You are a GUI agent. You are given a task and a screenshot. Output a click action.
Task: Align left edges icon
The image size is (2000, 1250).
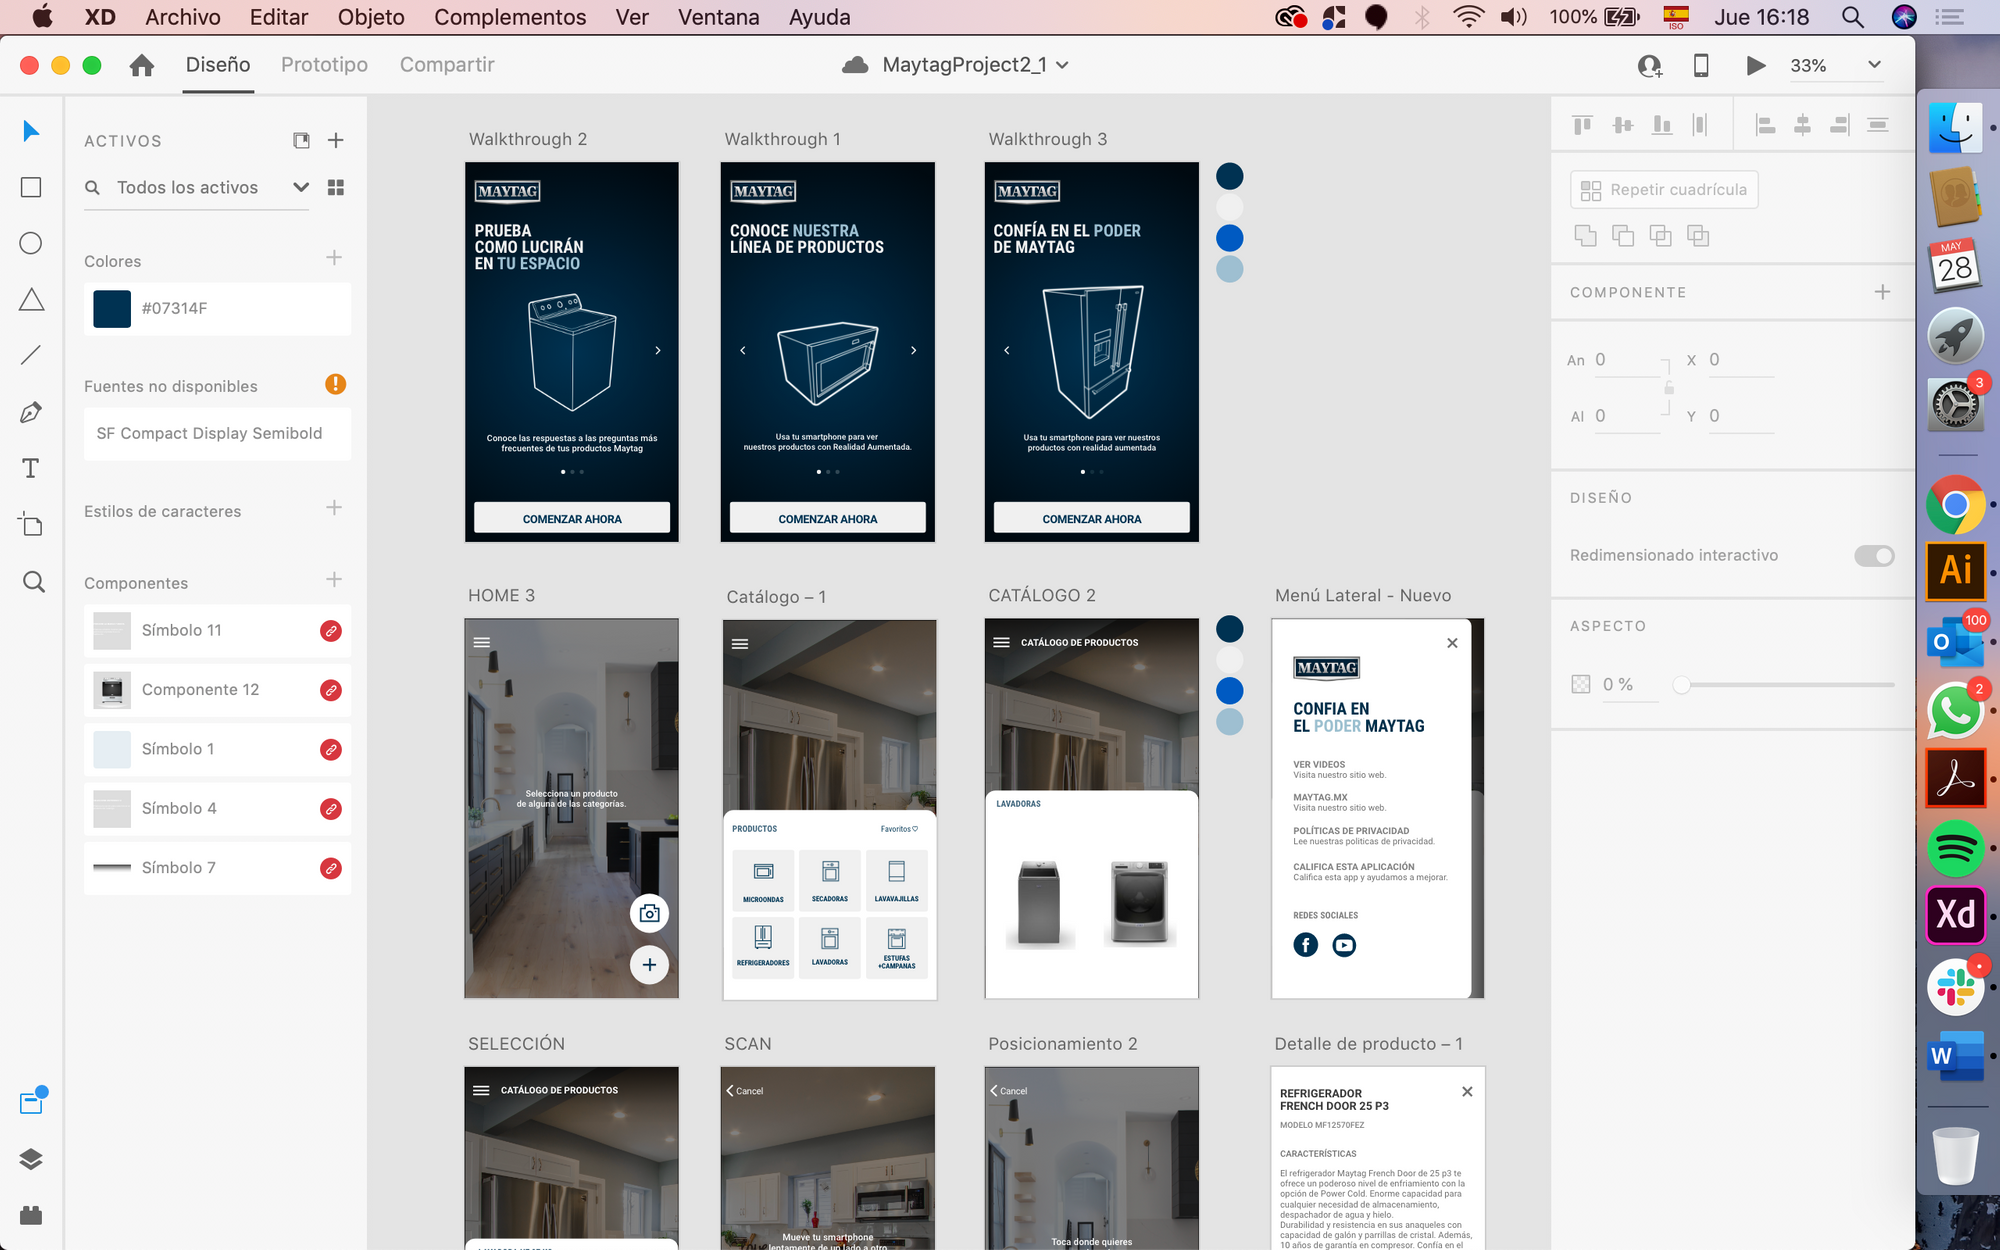(x=1765, y=125)
